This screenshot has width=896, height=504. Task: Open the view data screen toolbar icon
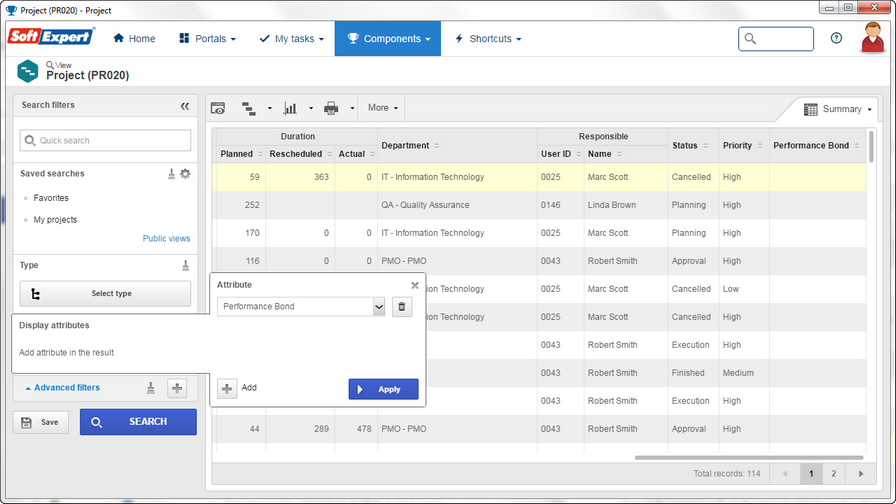(x=218, y=108)
